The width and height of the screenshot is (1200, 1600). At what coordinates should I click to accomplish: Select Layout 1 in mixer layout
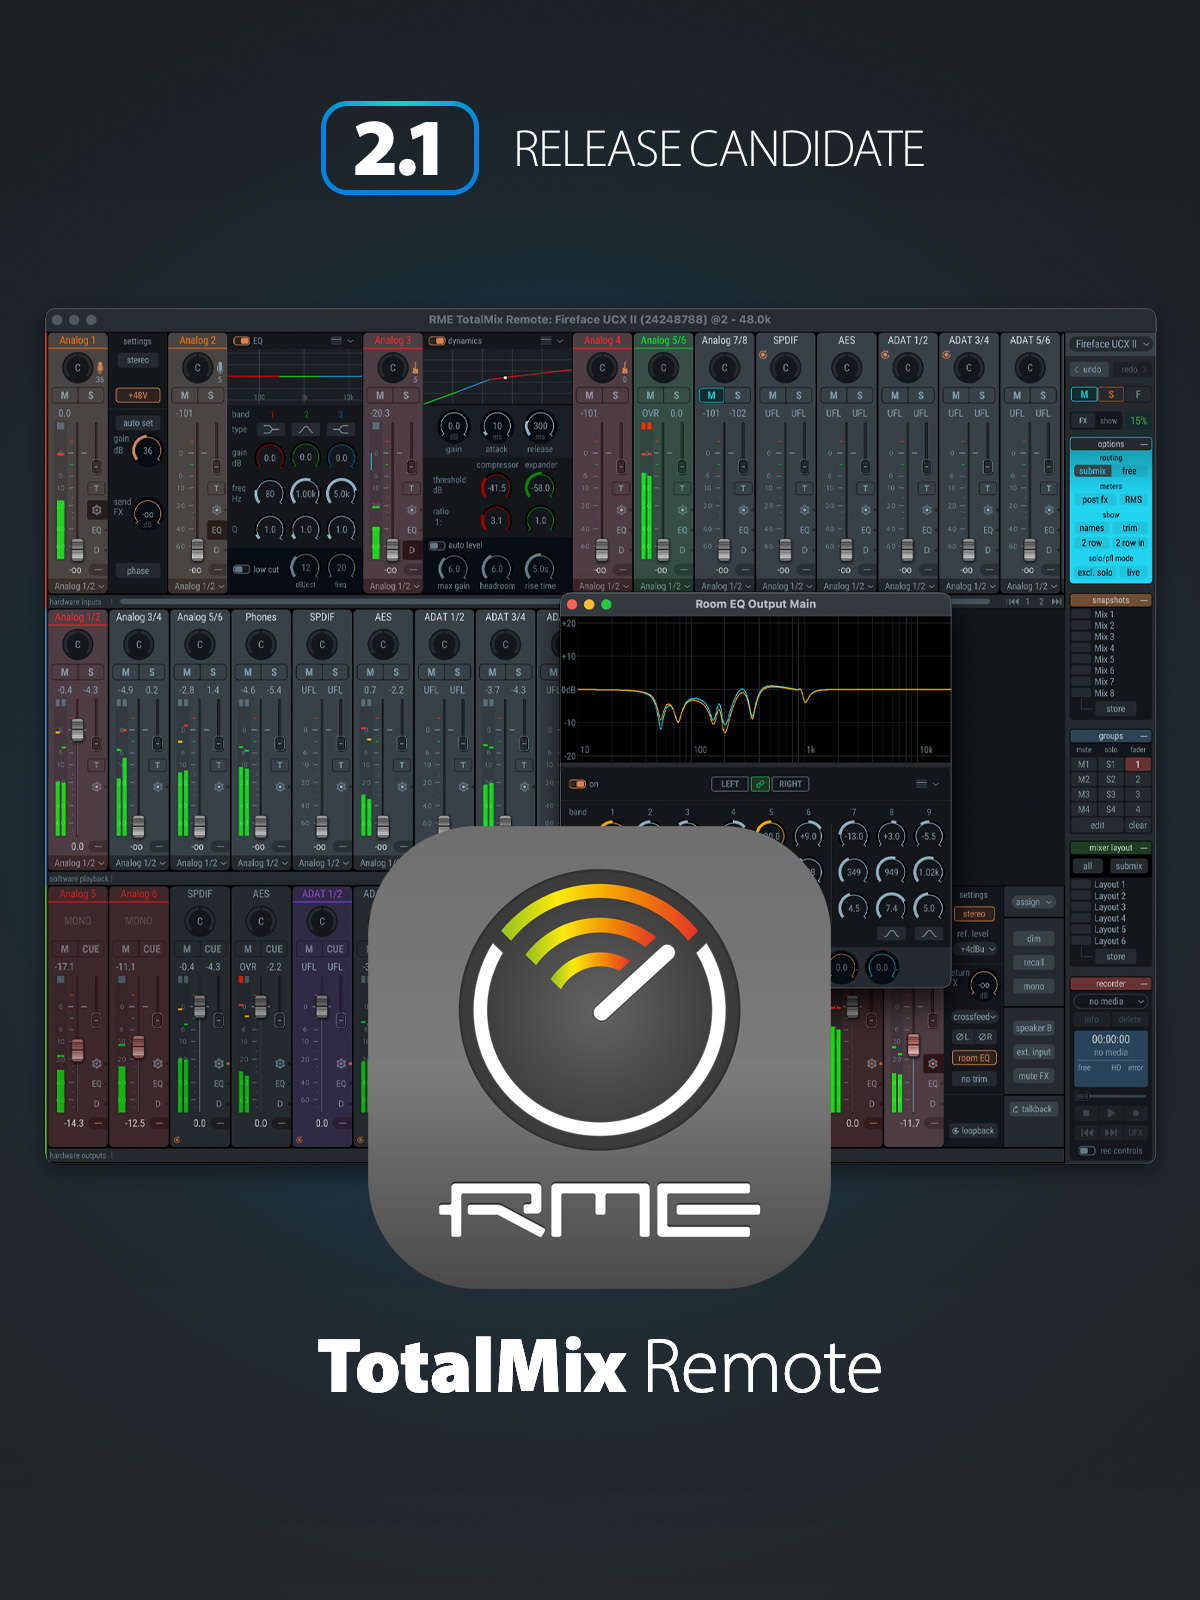[1109, 885]
